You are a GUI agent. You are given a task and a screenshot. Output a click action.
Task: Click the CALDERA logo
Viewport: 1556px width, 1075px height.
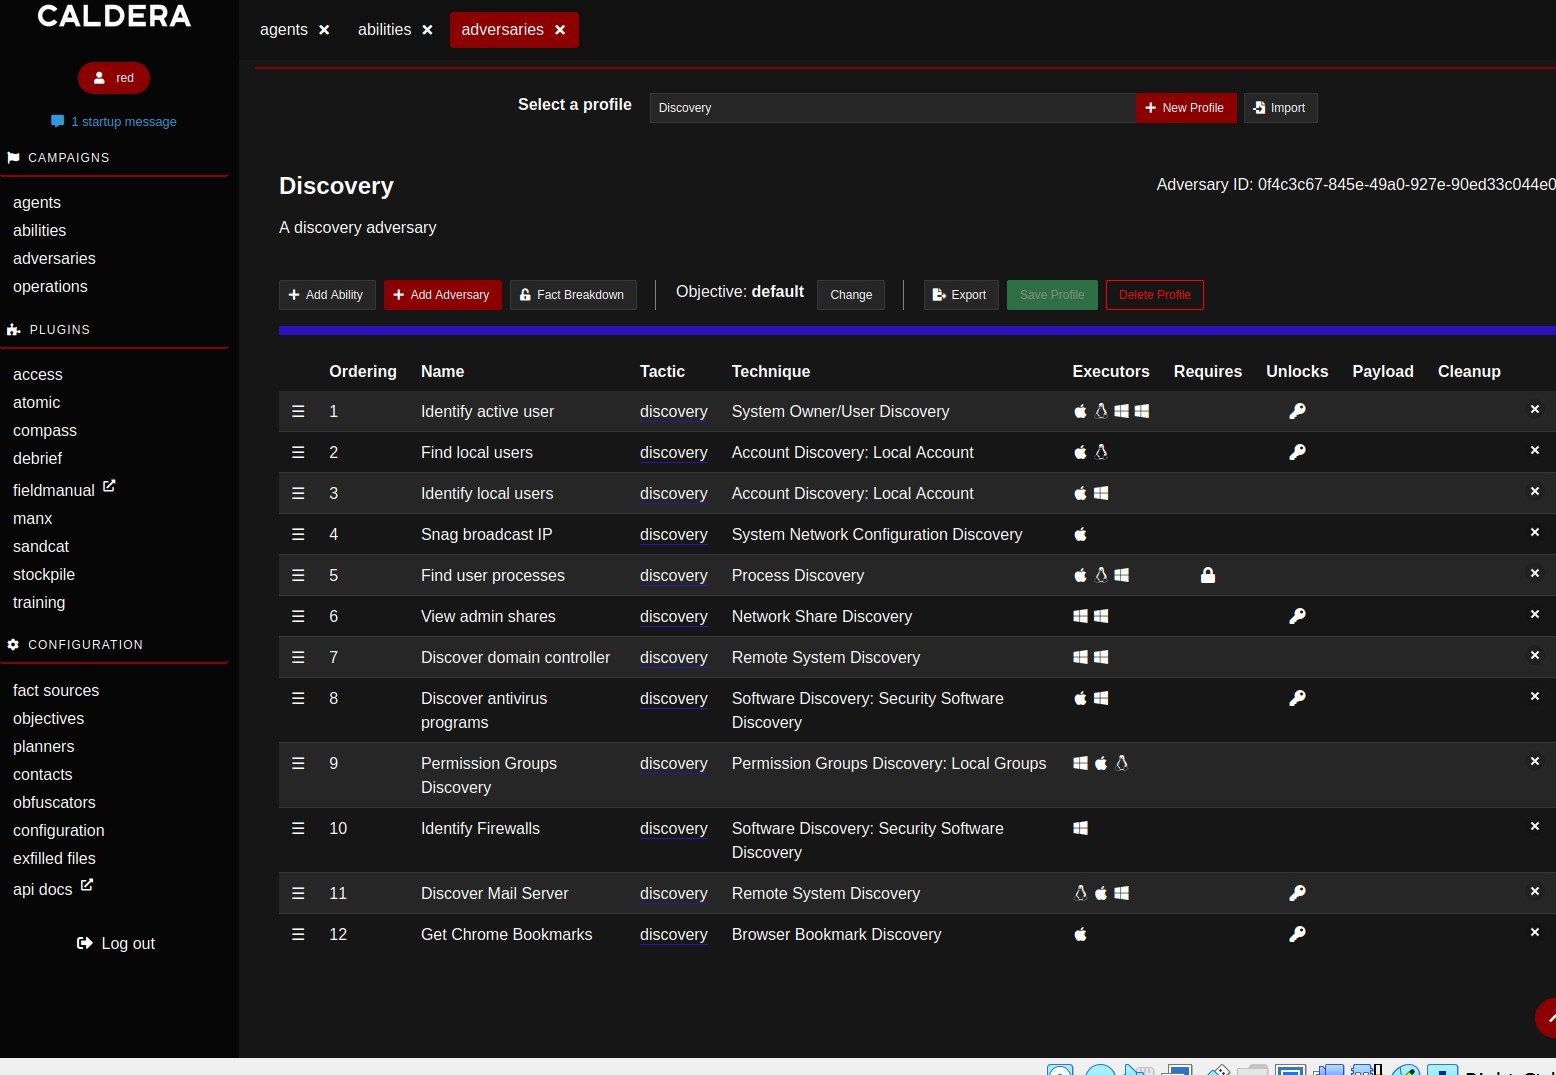[114, 16]
